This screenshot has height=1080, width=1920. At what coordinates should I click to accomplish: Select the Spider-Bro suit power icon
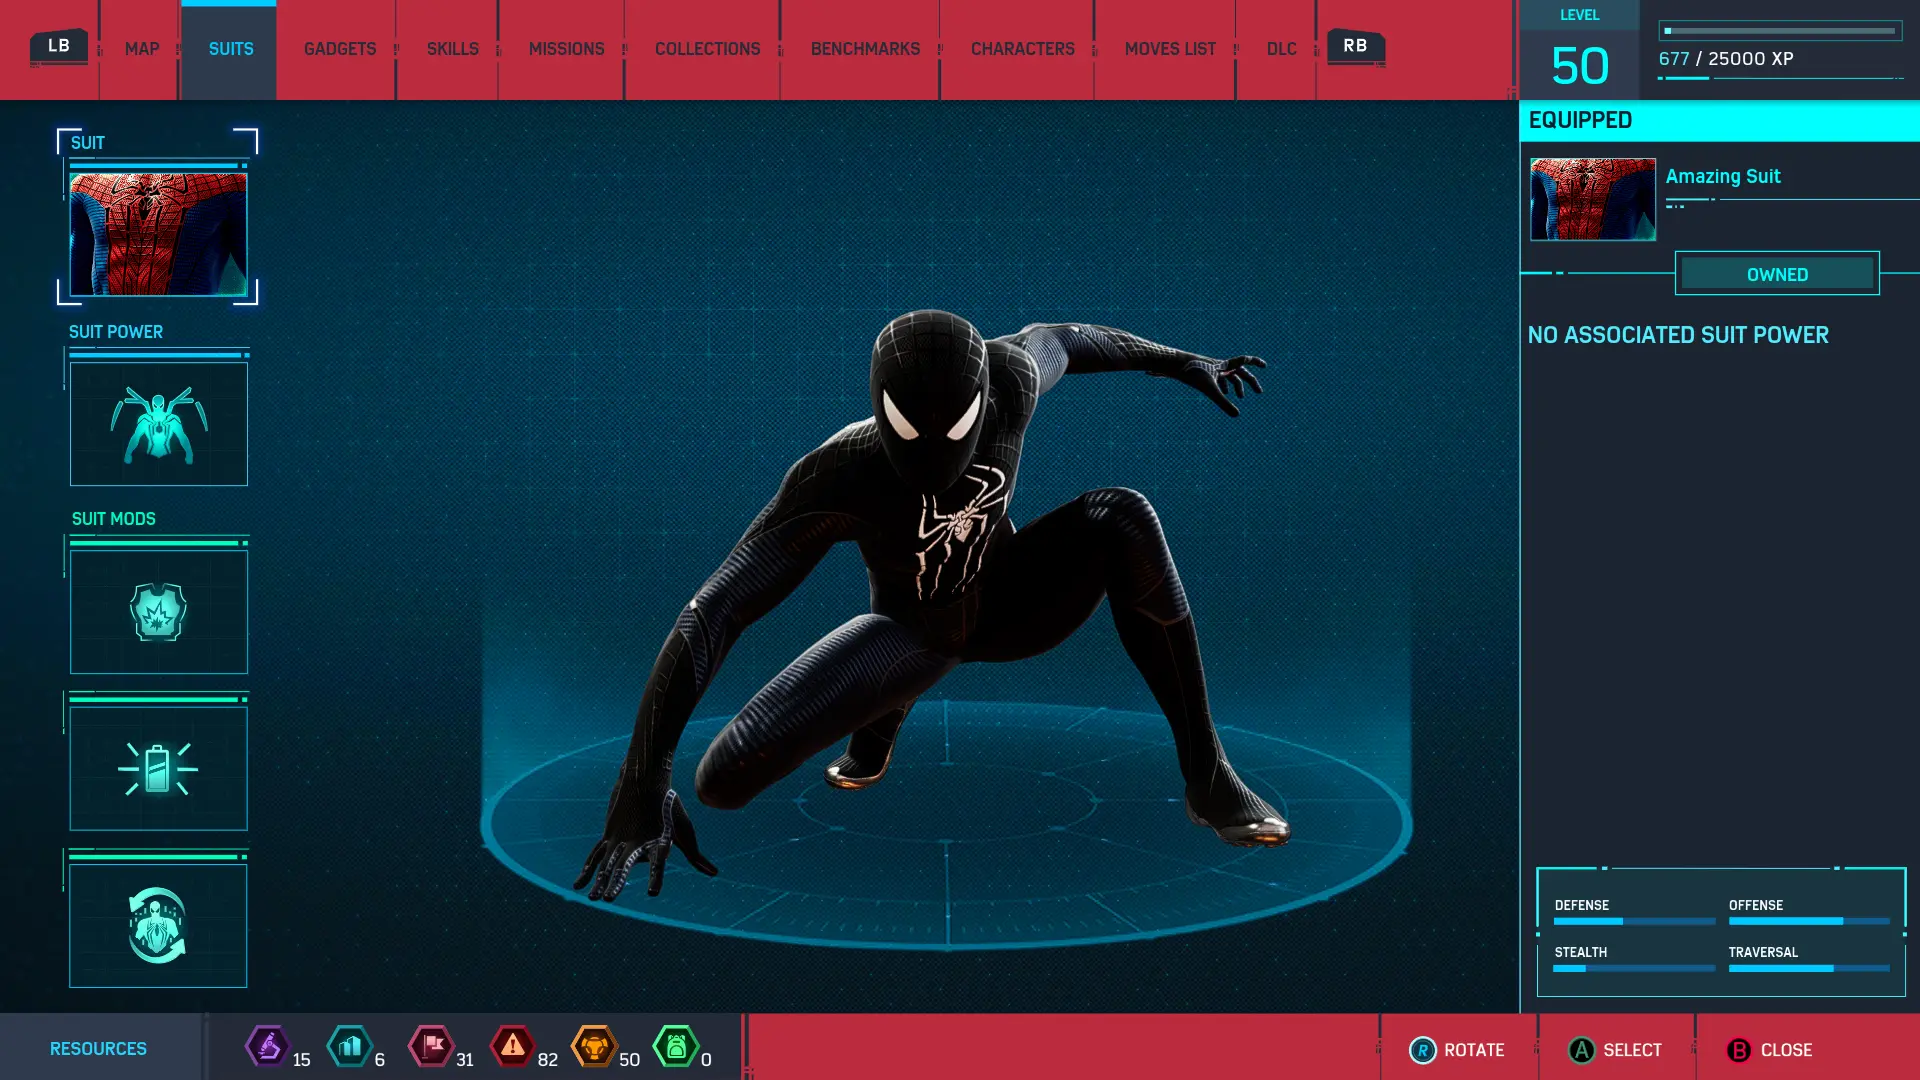pyautogui.click(x=159, y=424)
